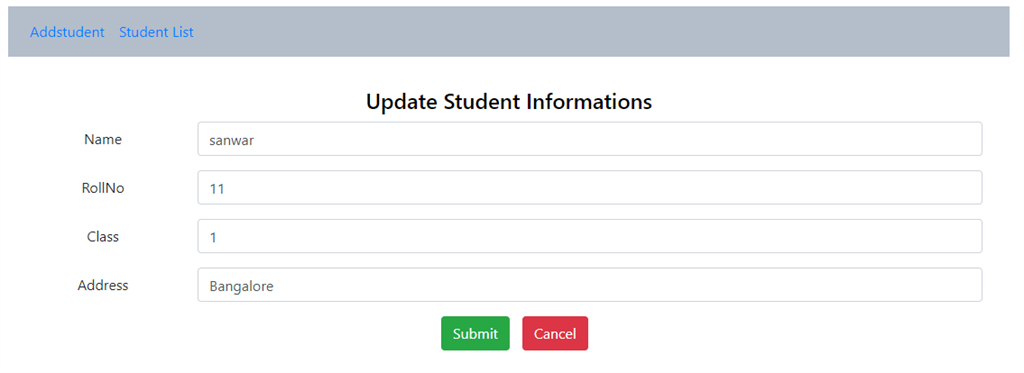The width and height of the screenshot is (1024, 373).
Task: Click the Bangalore text in Address box
Action: pyautogui.click(x=241, y=286)
